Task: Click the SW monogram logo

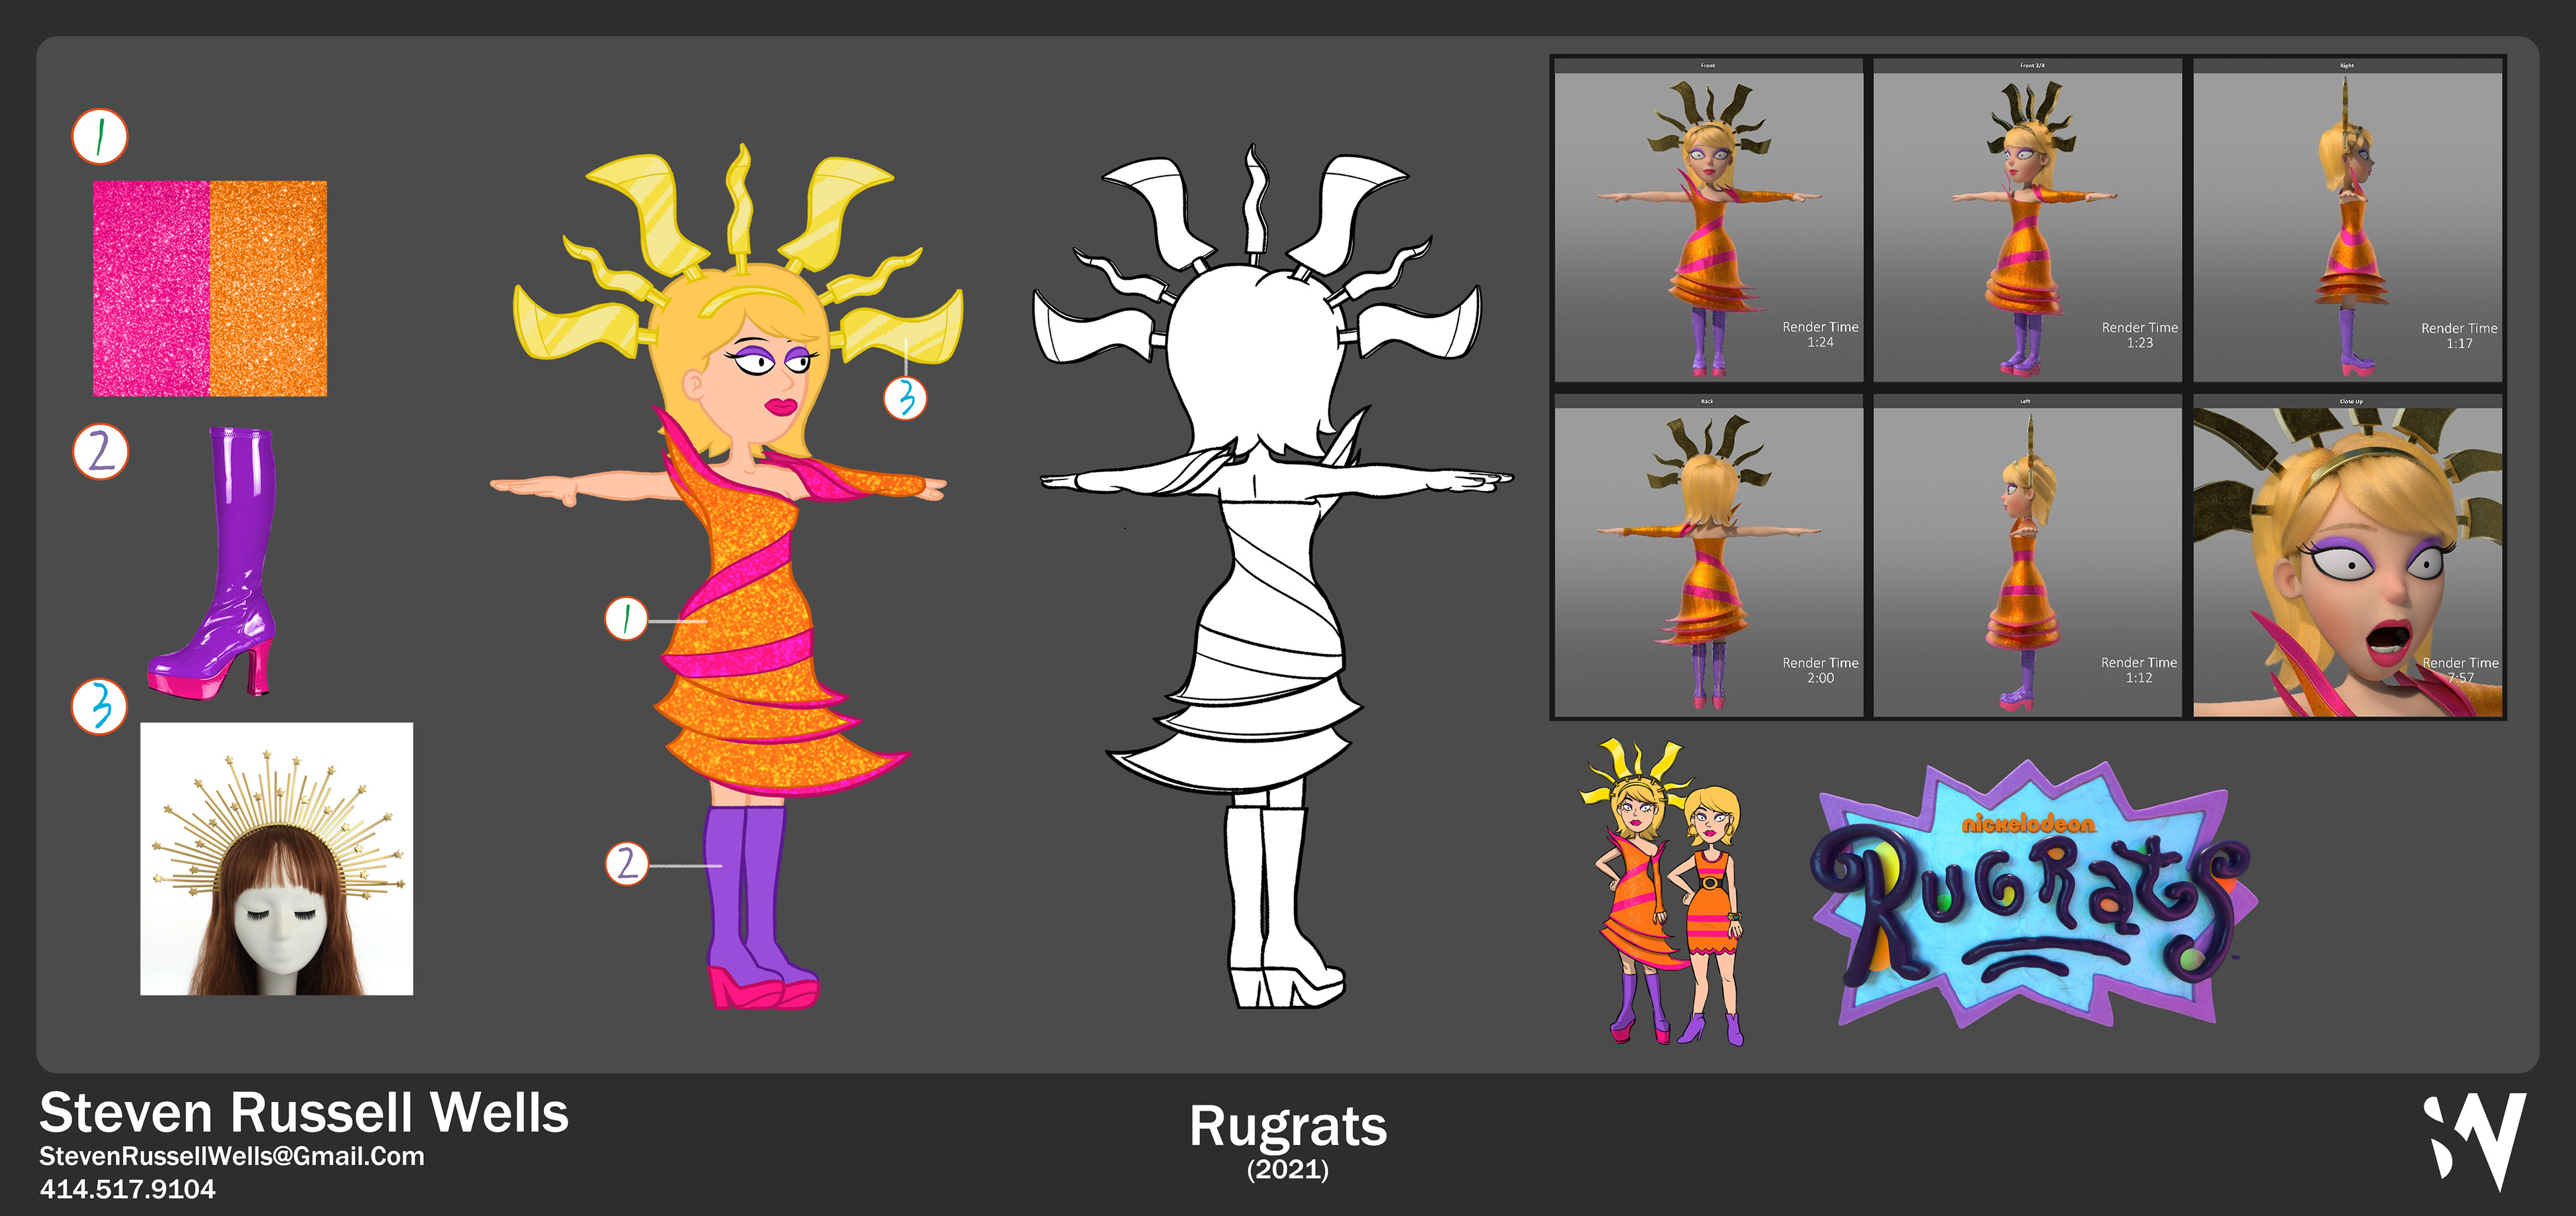Action: point(2475,1140)
